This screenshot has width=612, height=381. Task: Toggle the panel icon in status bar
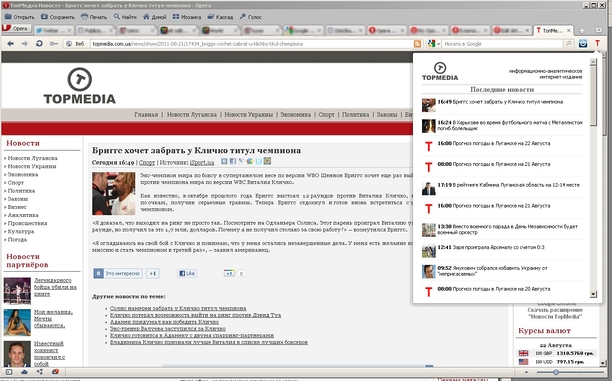coord(9,372)
